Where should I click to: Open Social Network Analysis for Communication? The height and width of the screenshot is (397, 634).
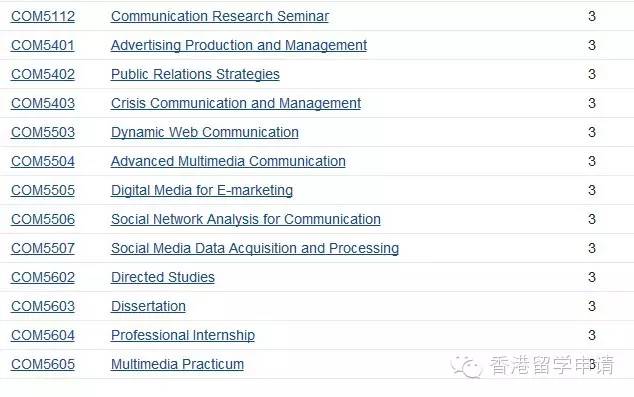(x=246, y=220)
